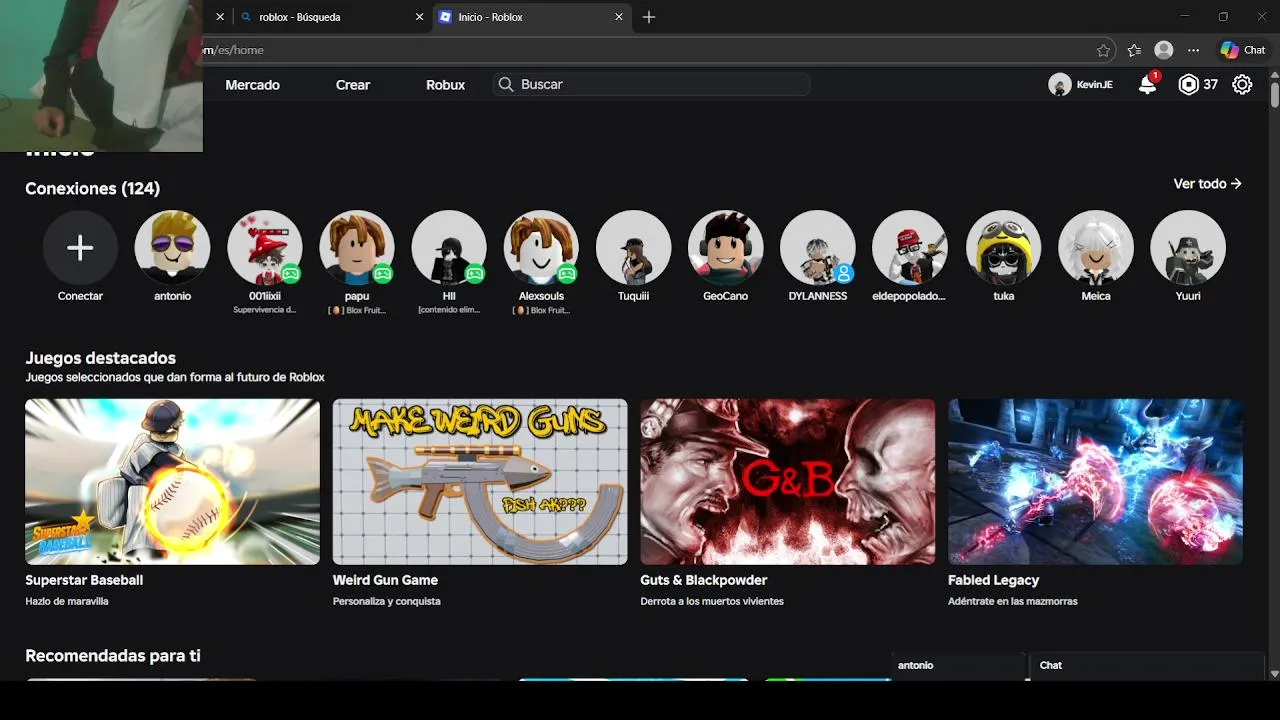Open the Mercado menu
The image size is (1280, 720).
click(x=252, y=85)
